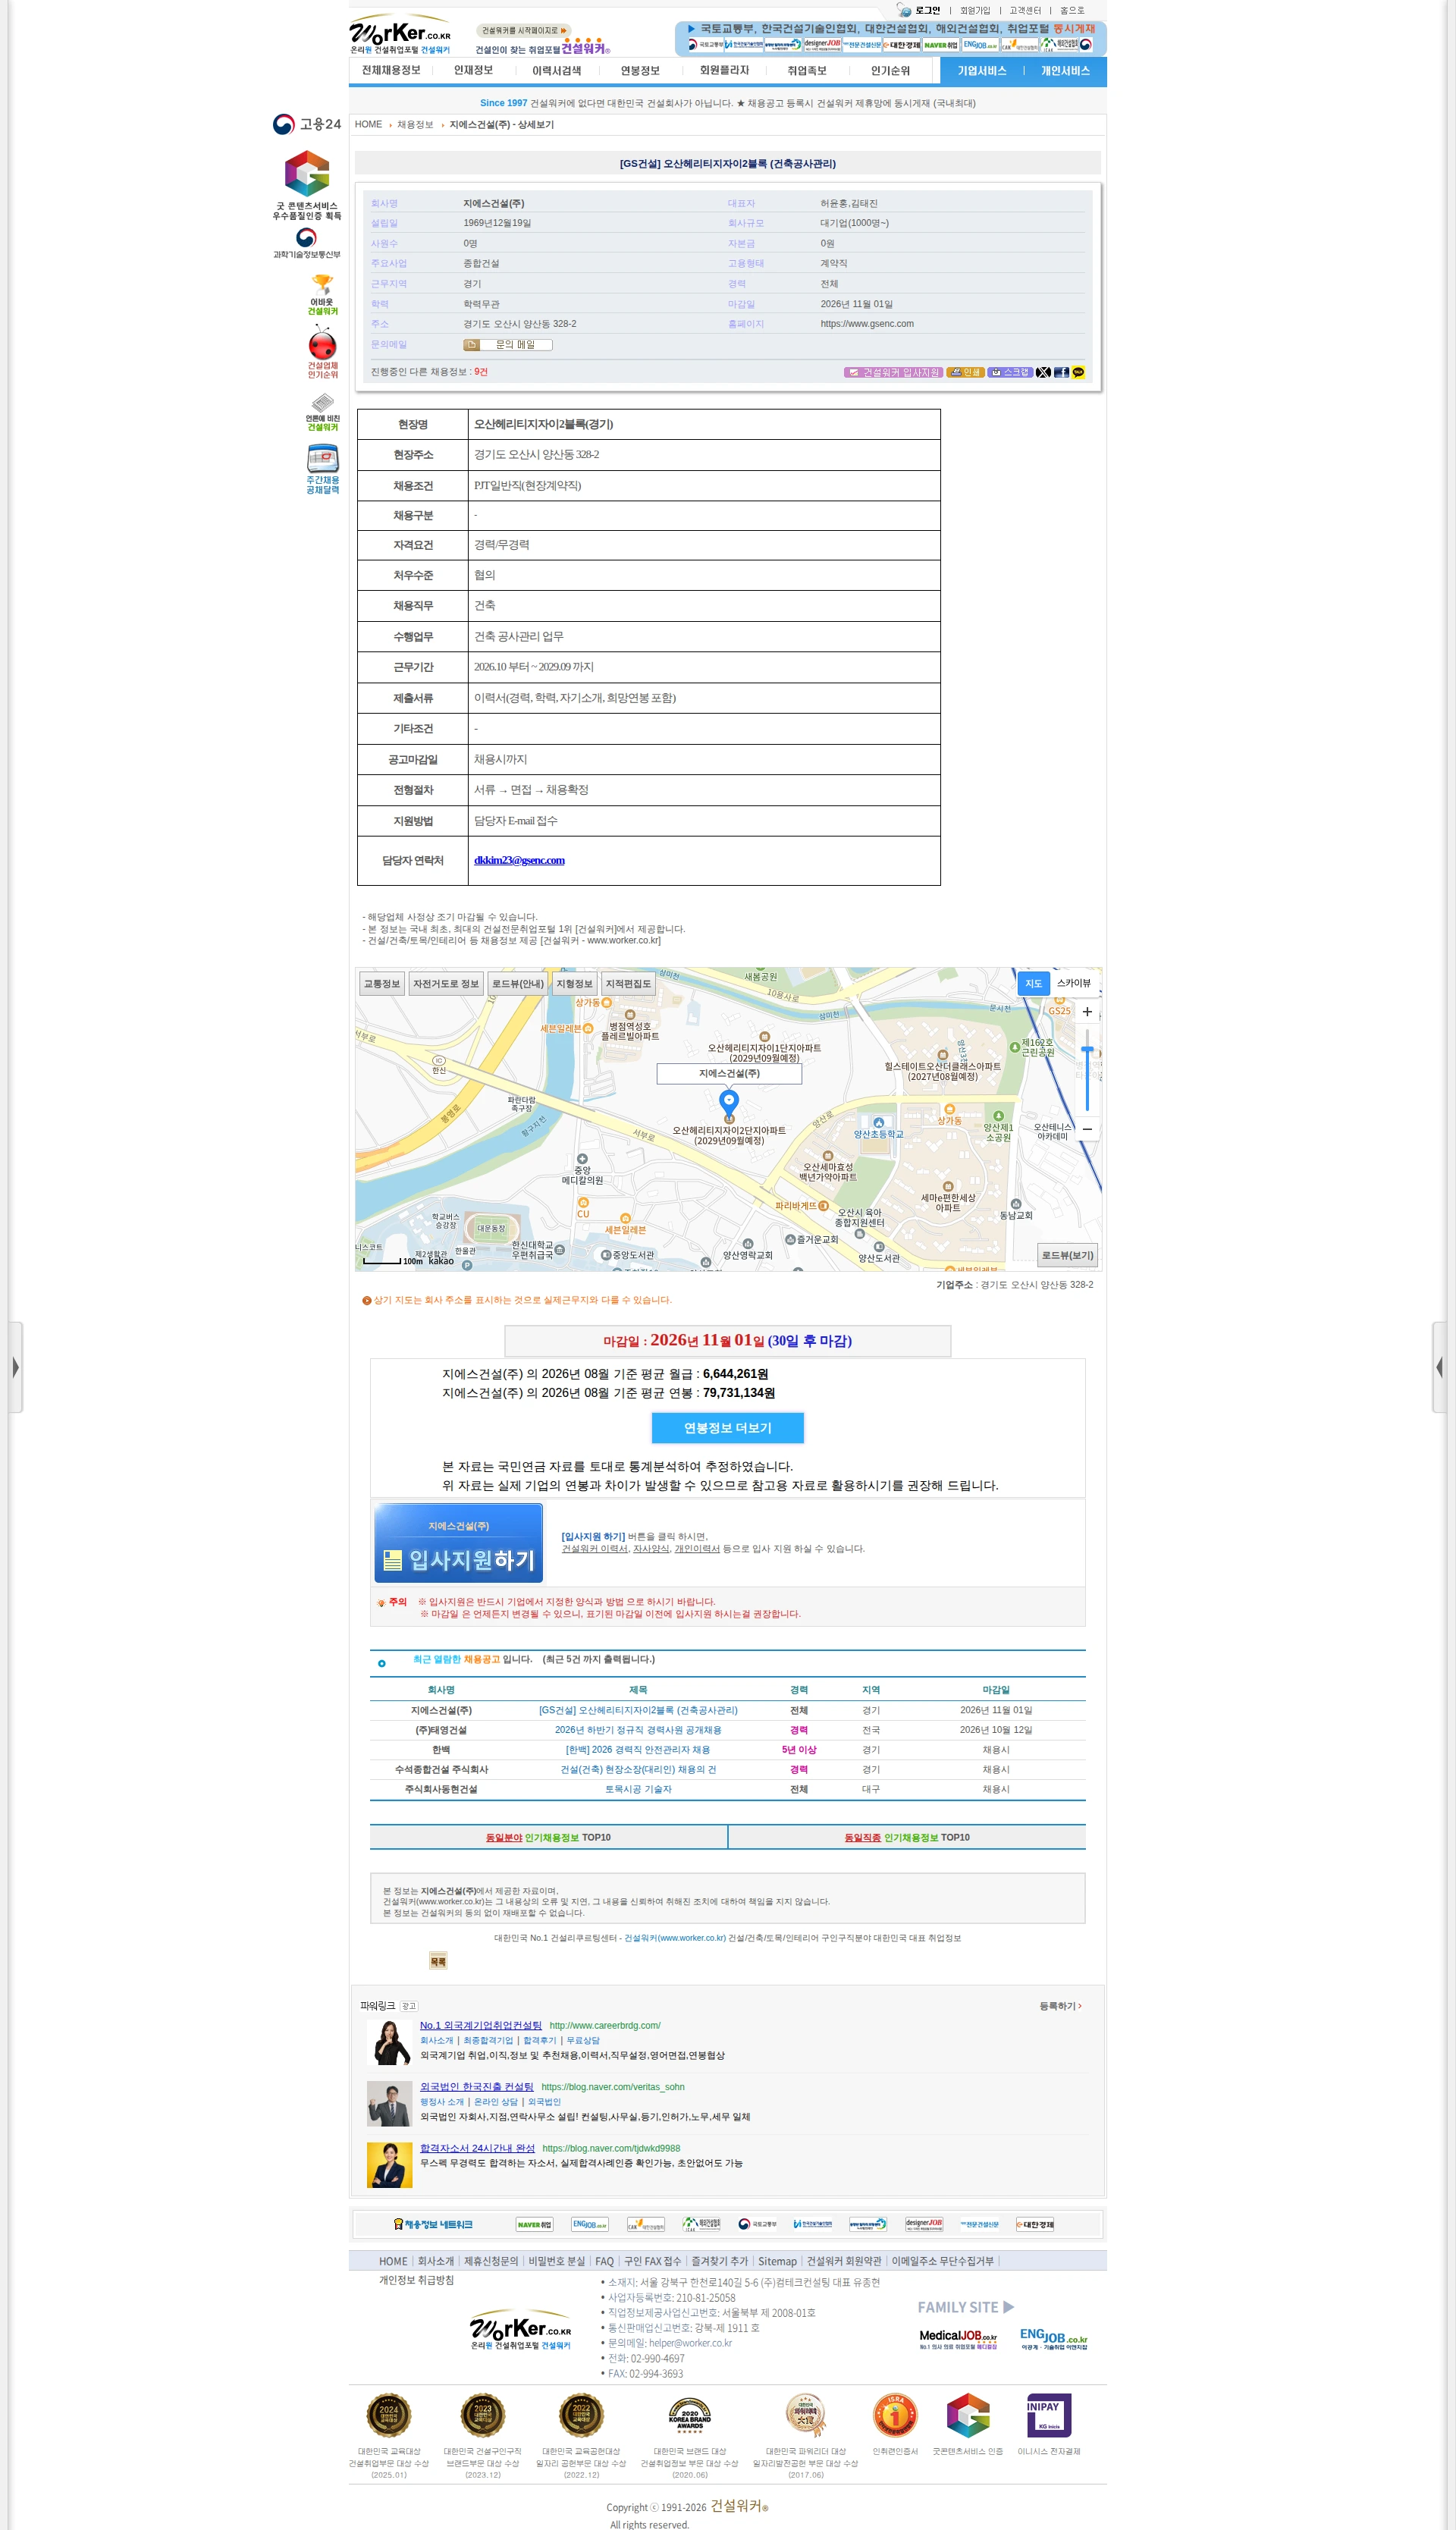Click 등록하기 arrow in 파워링크 section
The height and width of the screenshot is (2530, 1456).
click(x=1060, y=2006)
